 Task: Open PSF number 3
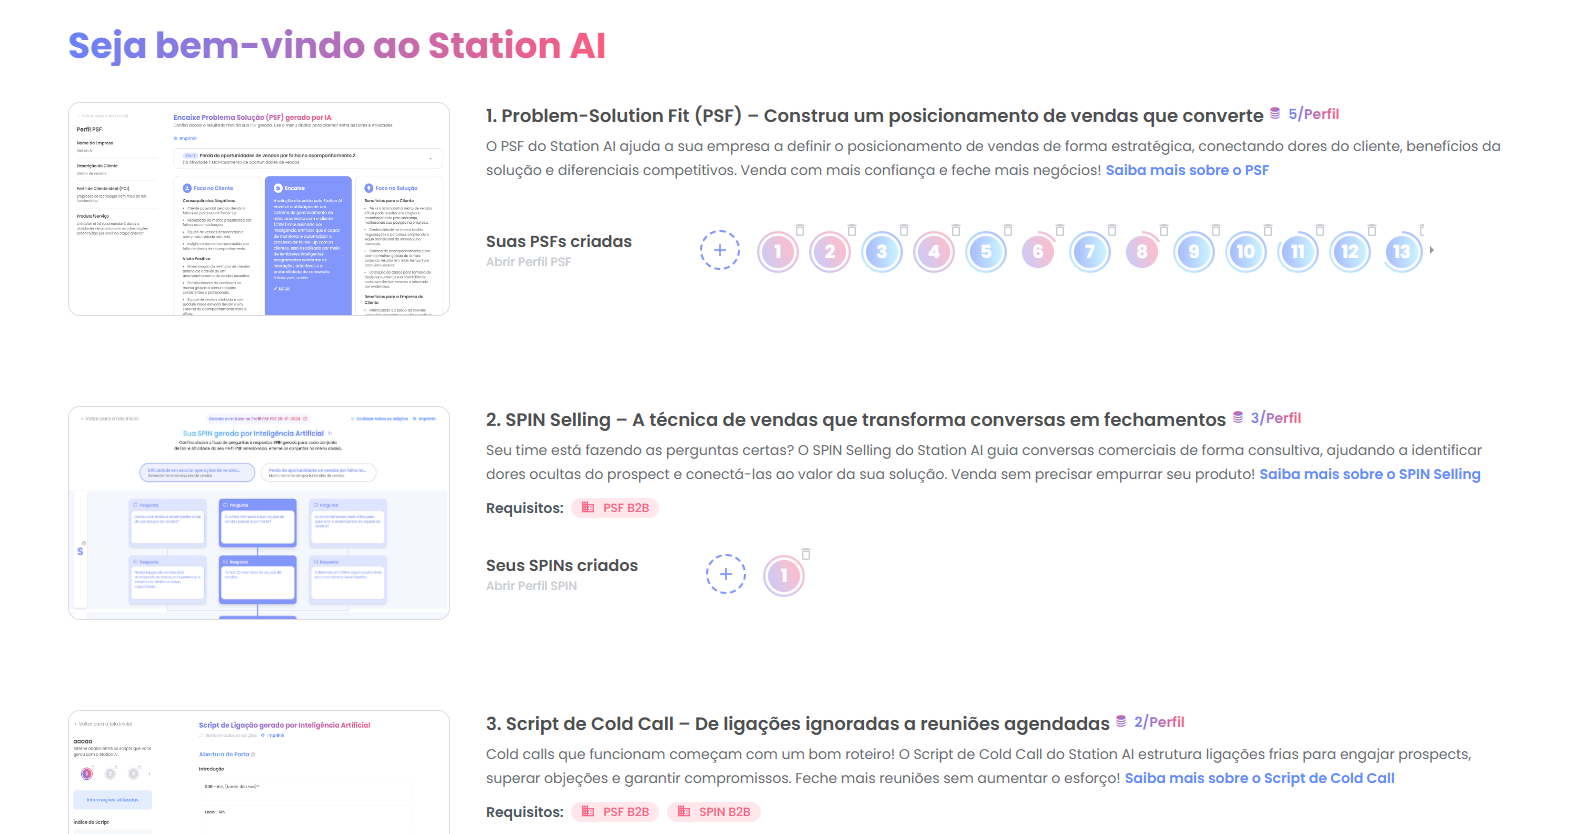click(x=882, y=252)
